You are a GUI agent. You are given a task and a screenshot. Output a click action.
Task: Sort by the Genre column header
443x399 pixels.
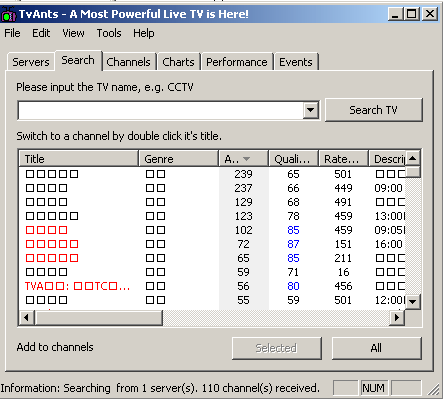coord(178,159)
